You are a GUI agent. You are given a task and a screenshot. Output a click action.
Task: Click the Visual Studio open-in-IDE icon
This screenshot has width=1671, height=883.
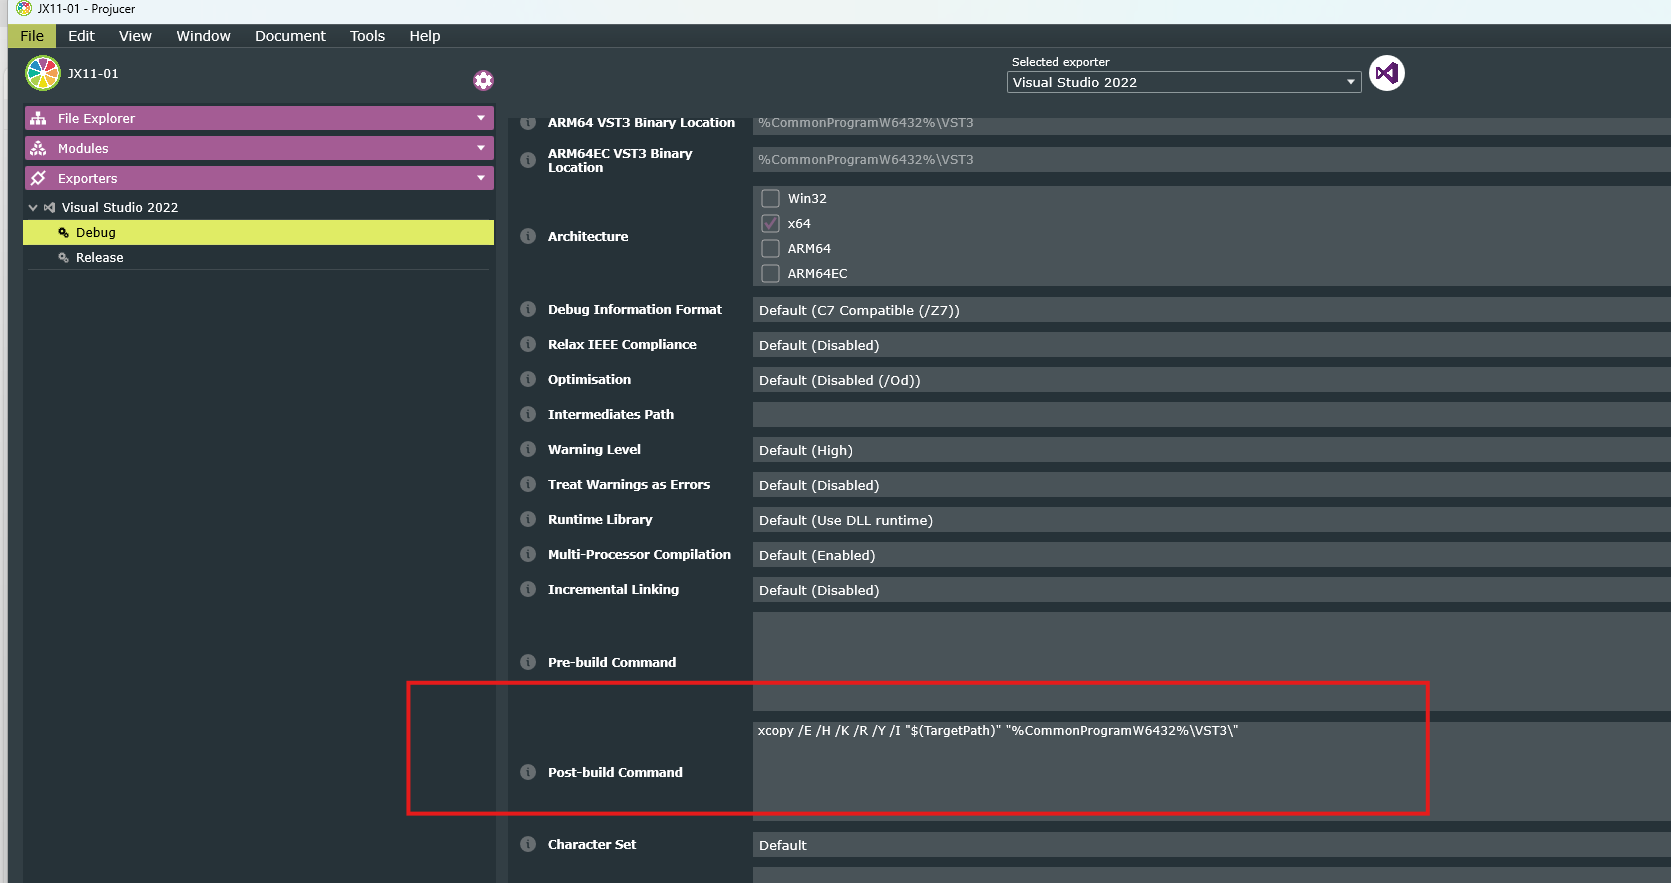coord(1386,73)
